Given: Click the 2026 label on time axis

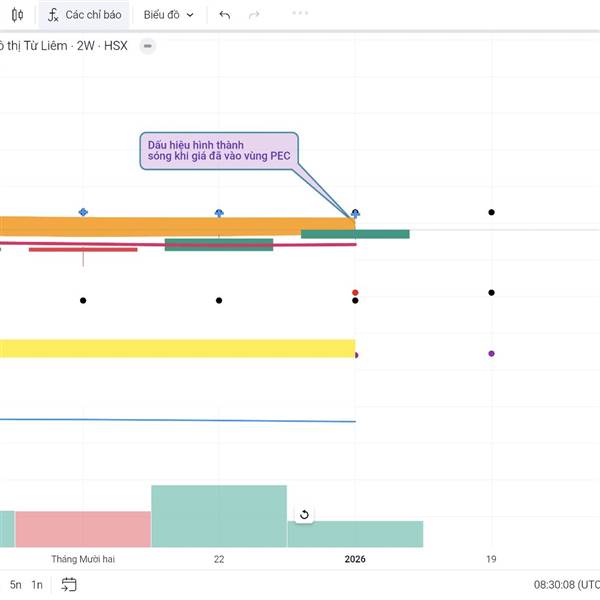Looking at the screenshot, I should click(x=355, y=559).
